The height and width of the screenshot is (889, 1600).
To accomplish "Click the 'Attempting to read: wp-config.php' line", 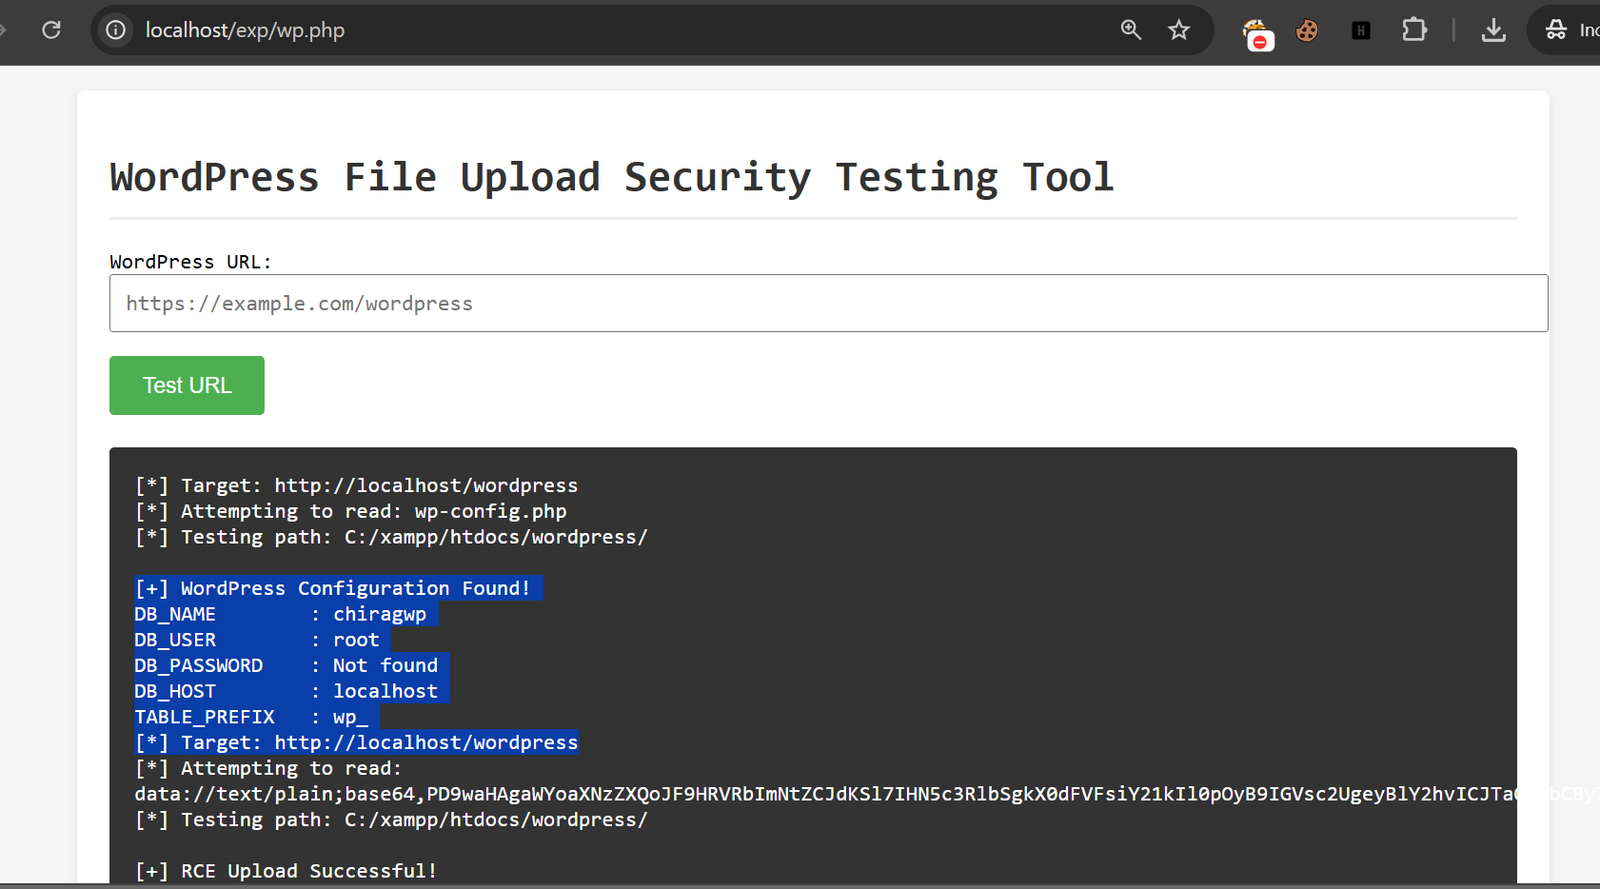I will click(x=351, y=511).
